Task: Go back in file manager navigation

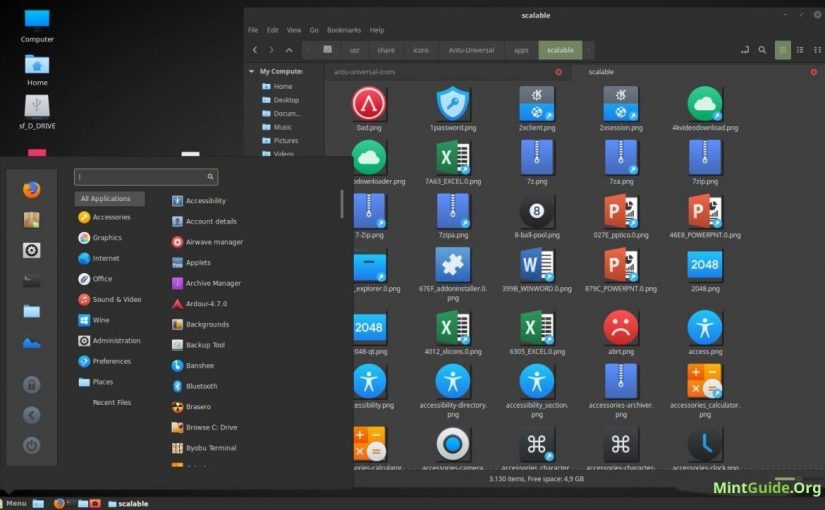Action: coord(255,50)
